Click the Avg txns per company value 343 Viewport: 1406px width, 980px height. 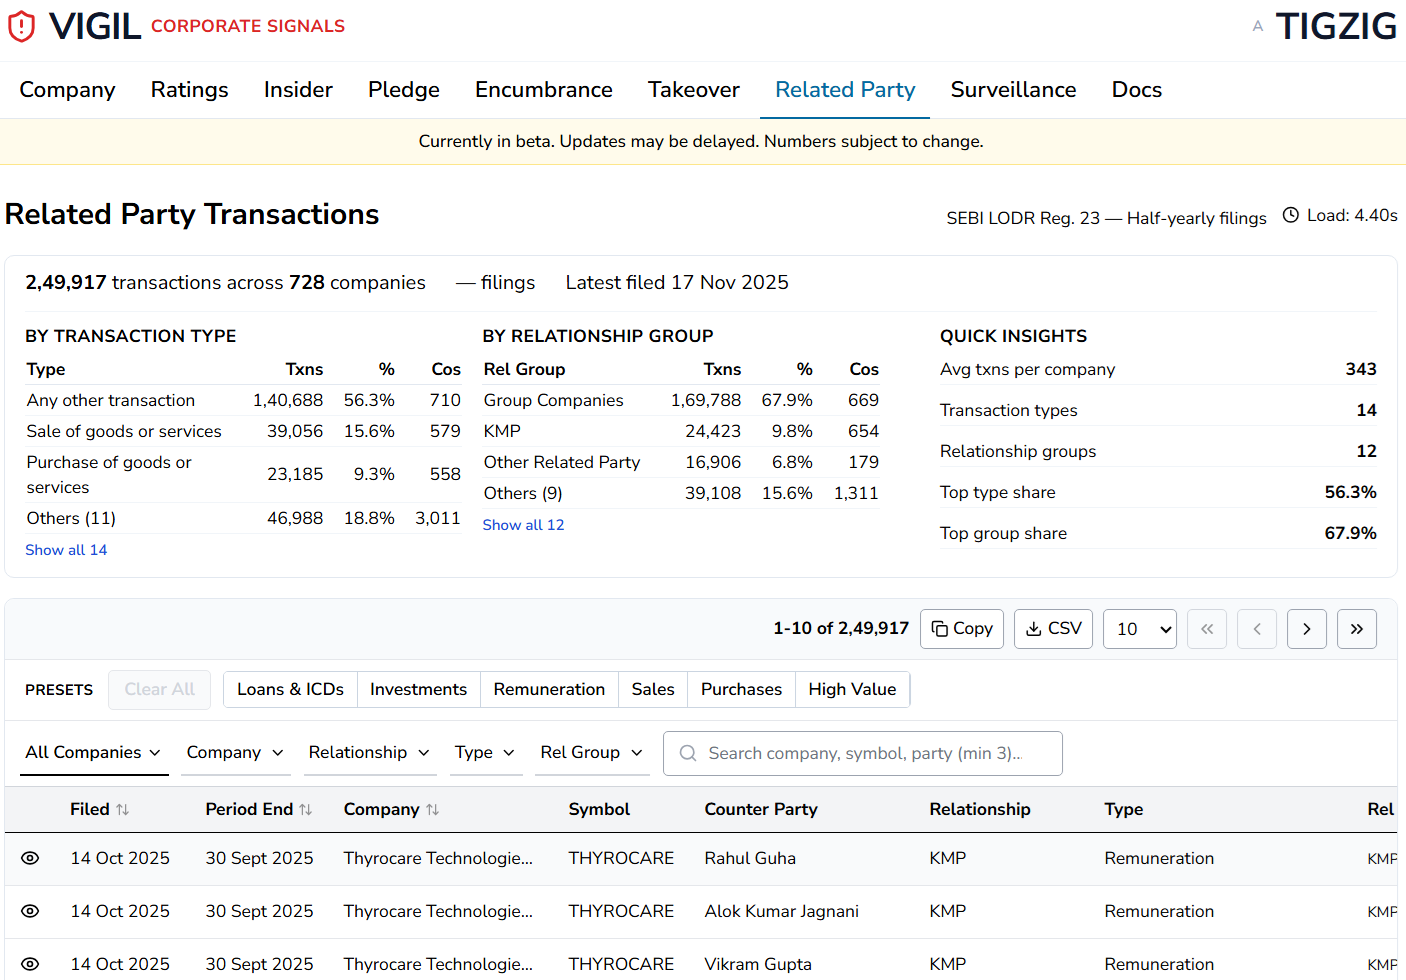(x=1361, y=369)
